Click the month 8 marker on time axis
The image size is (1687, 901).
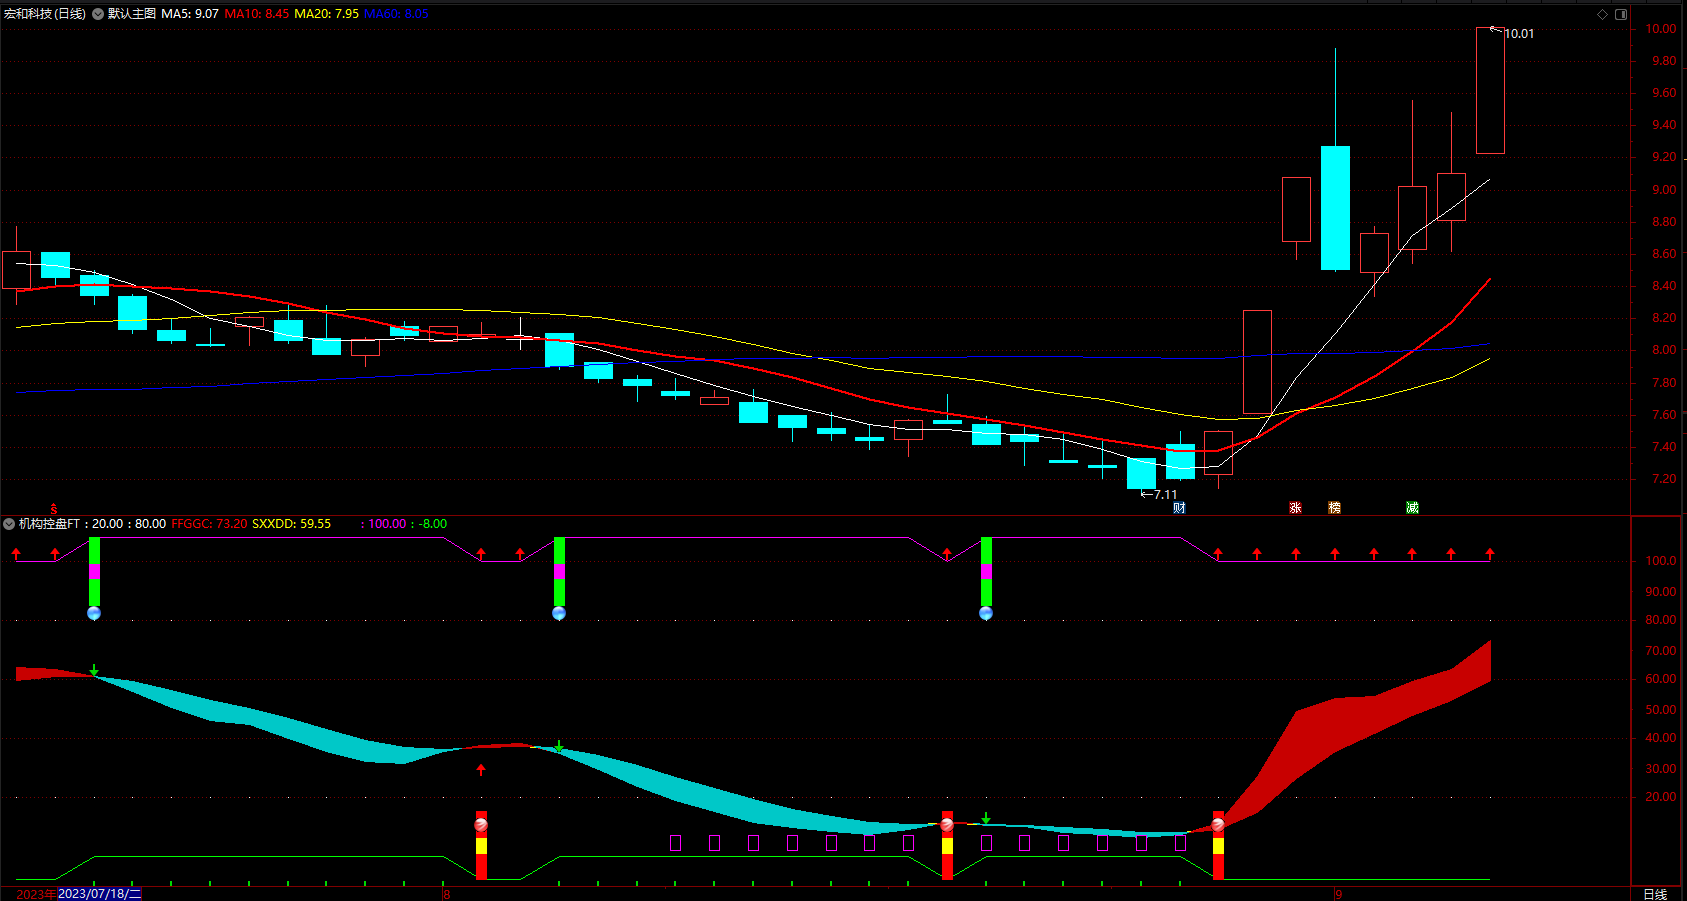point(447,894)
